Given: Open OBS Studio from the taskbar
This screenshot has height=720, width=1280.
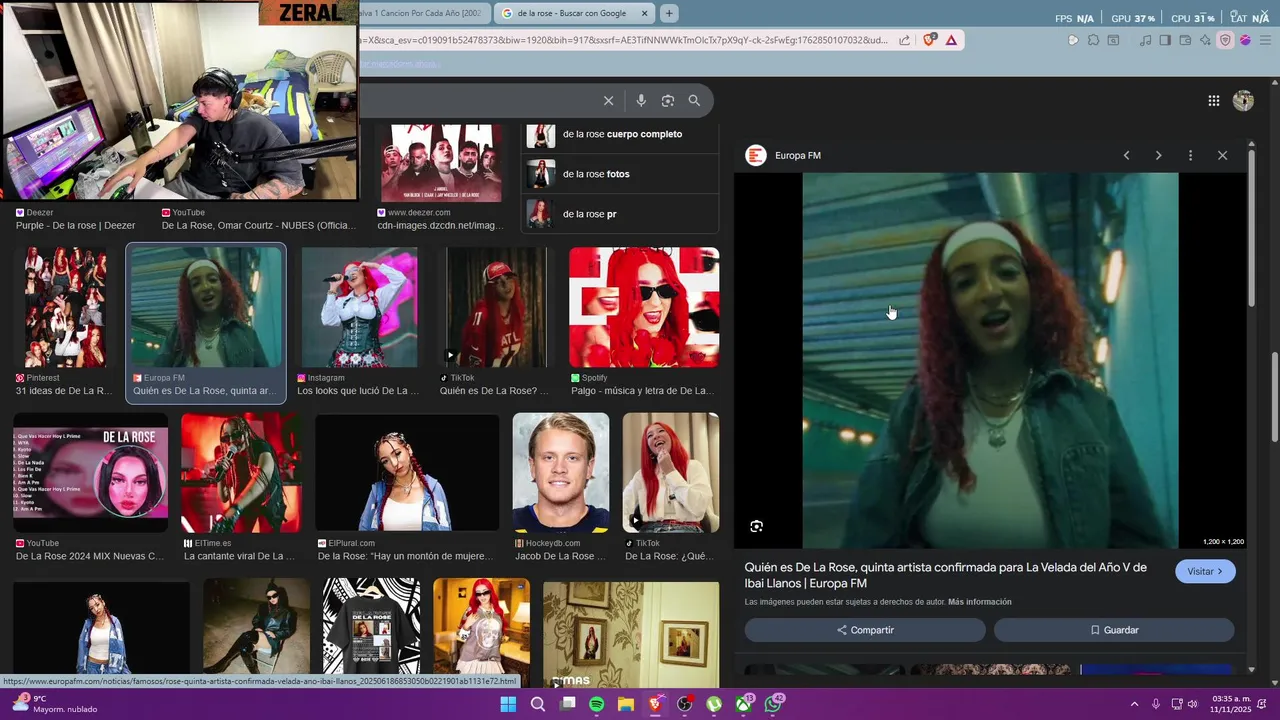Looking at the screenshot, I should pos(685,704).
